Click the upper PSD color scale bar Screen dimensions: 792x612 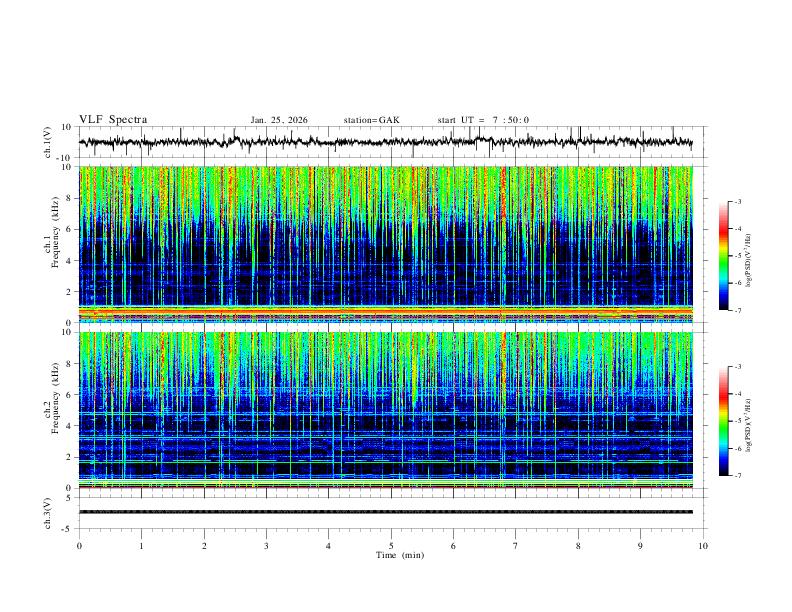click(x=723, y=256)
